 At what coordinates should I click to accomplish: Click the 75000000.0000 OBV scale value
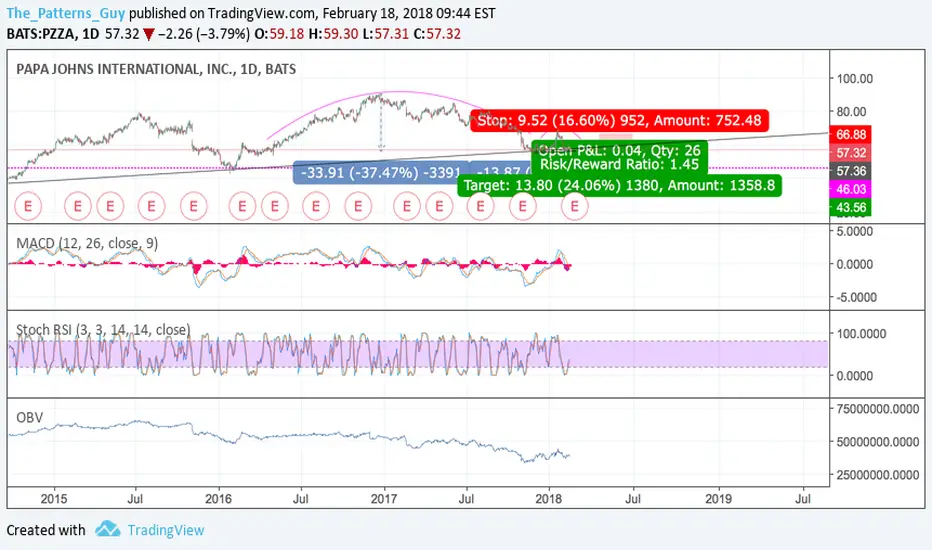pyautogui.click(x=877, y=409)
